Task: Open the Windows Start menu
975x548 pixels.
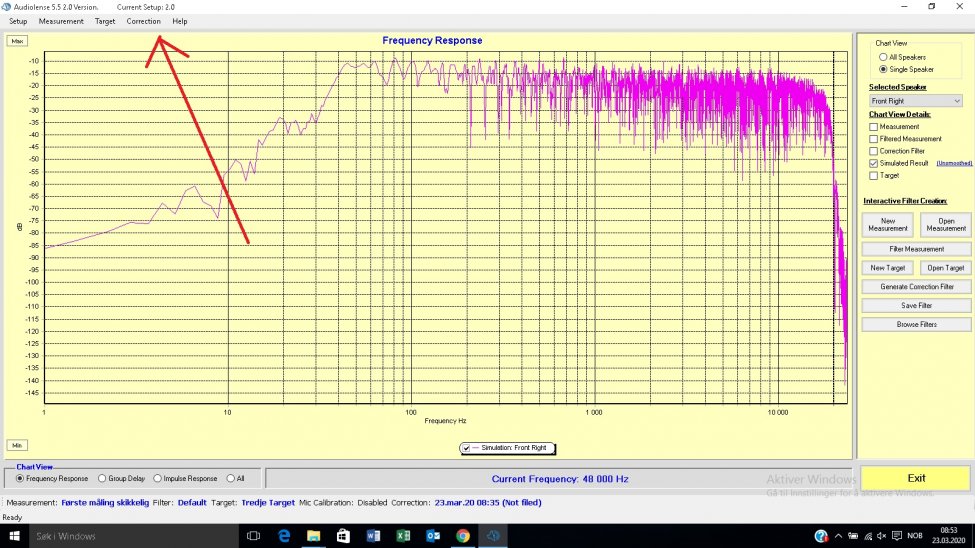Action: pyautogui.click(x=14, y=536)
